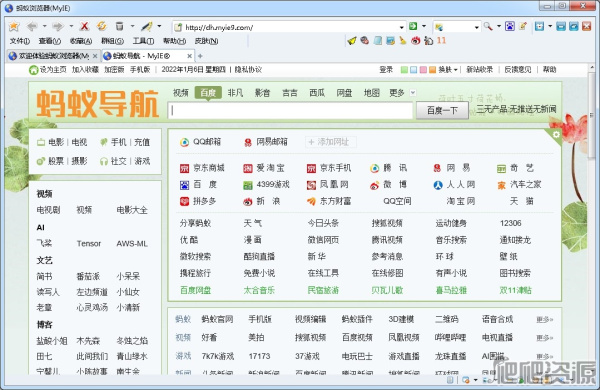Image resolution: width=600 pixels, height=390 pixels.
Task: Click the yellow horn plugin icon
Action: (x=352, y=41)
